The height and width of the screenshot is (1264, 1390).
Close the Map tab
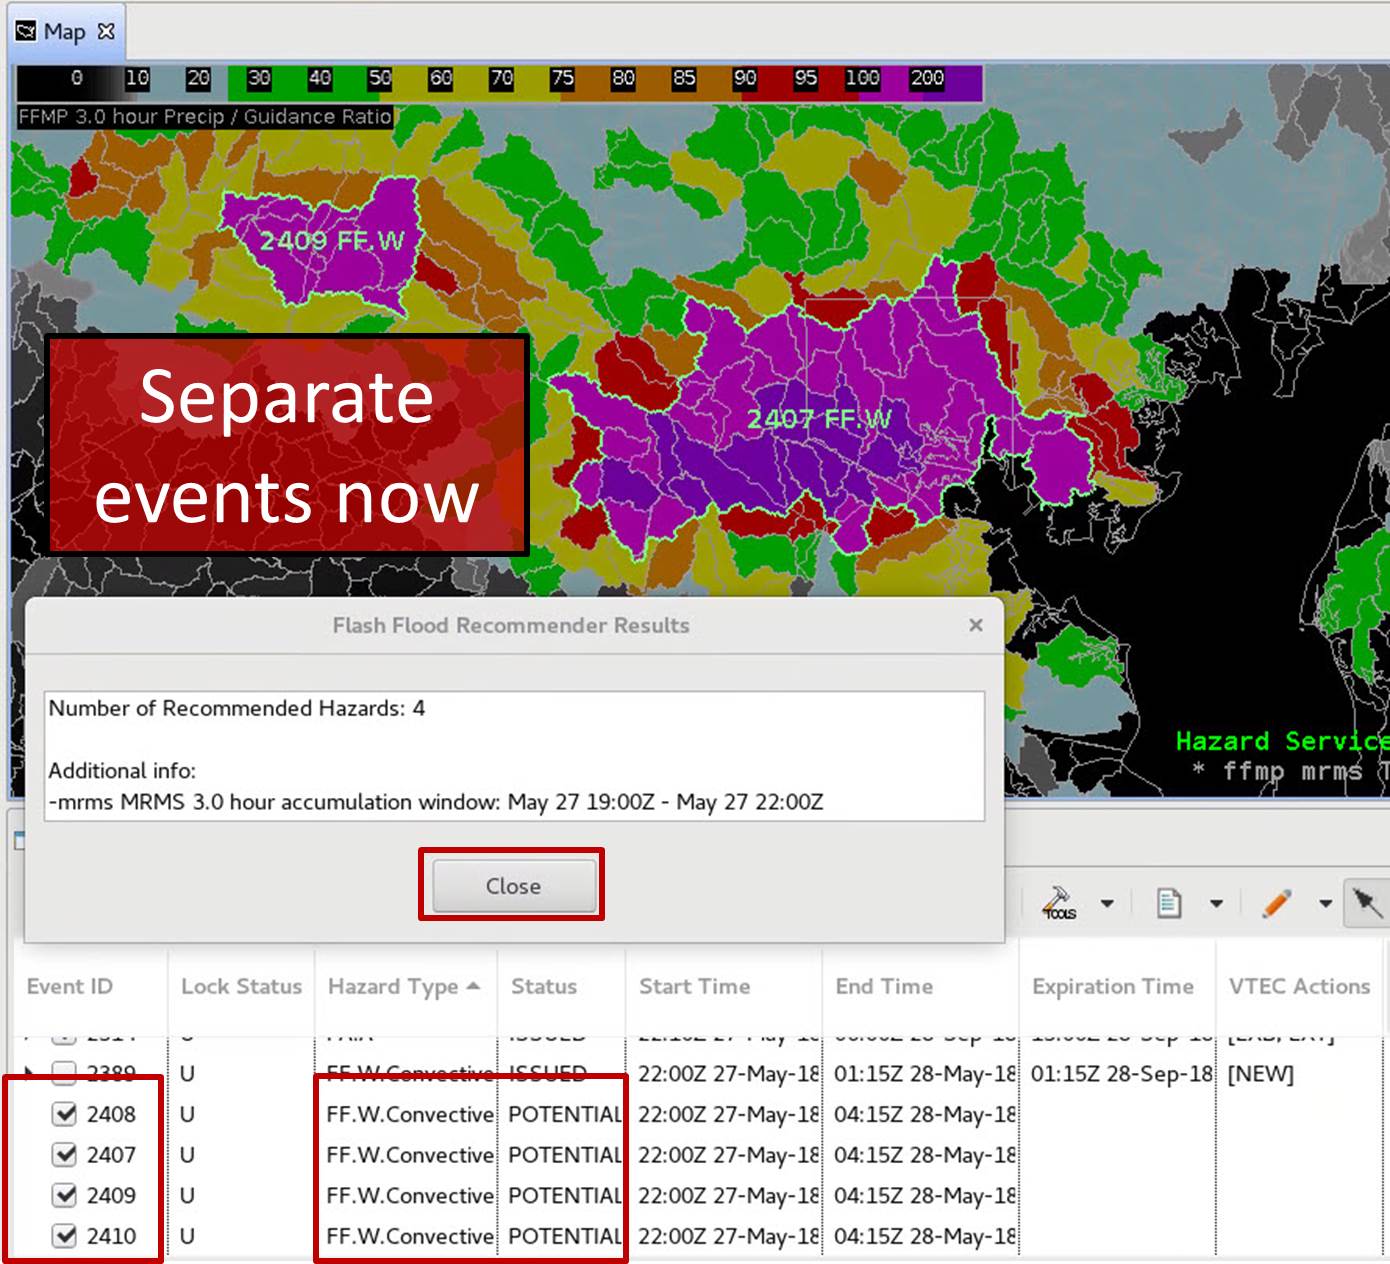[106, 32]
